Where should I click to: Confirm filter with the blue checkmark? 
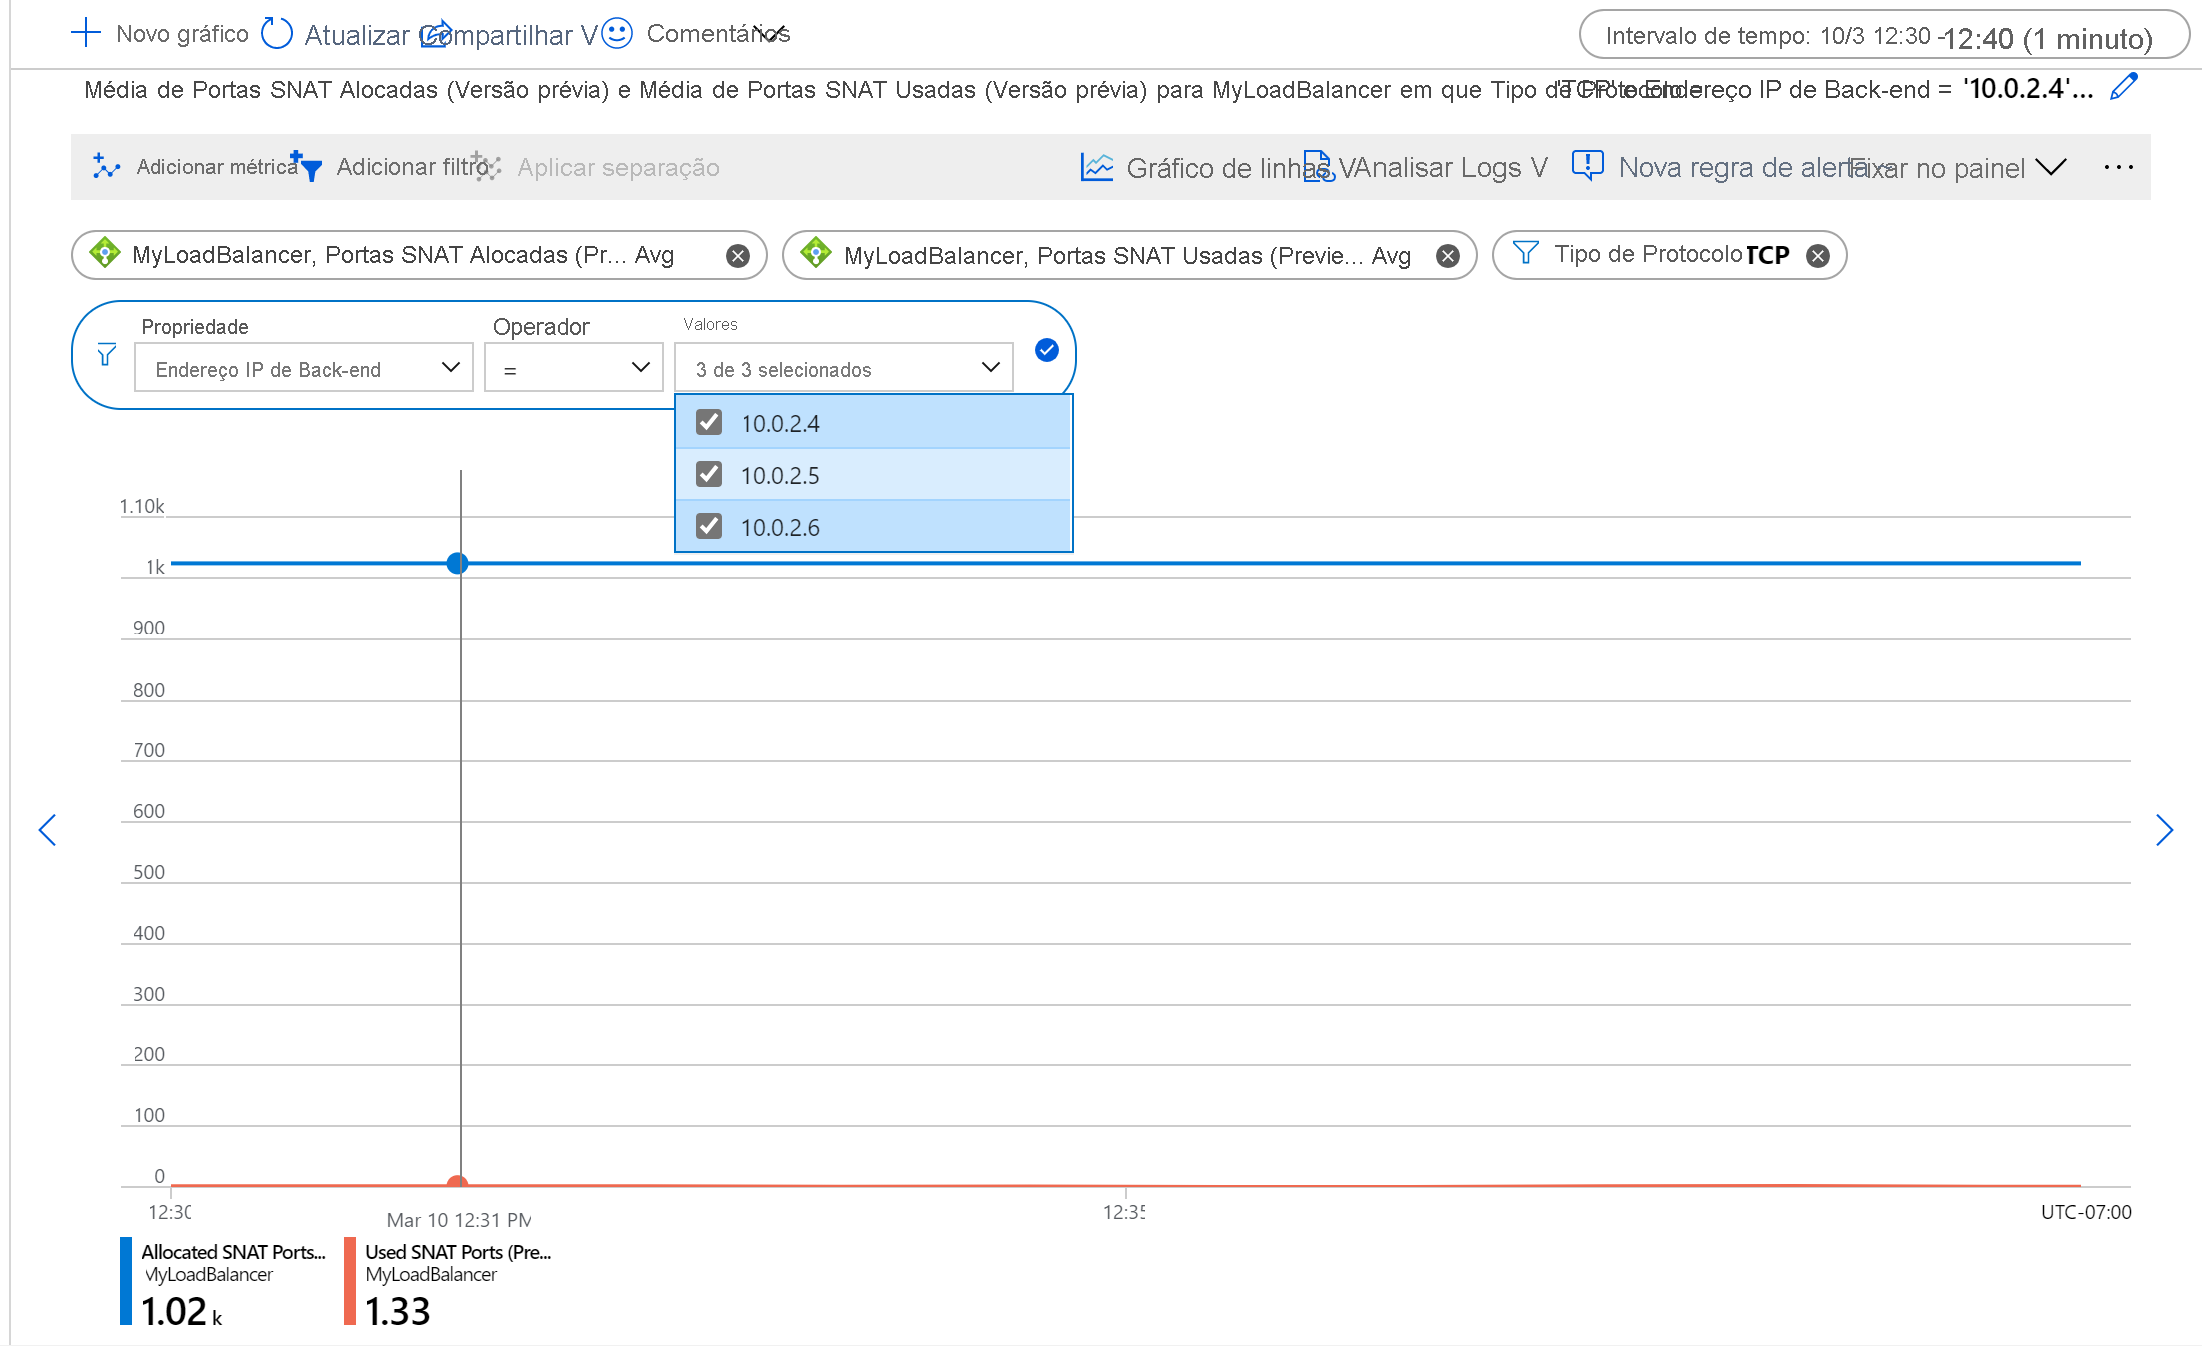coord(1047,350)
